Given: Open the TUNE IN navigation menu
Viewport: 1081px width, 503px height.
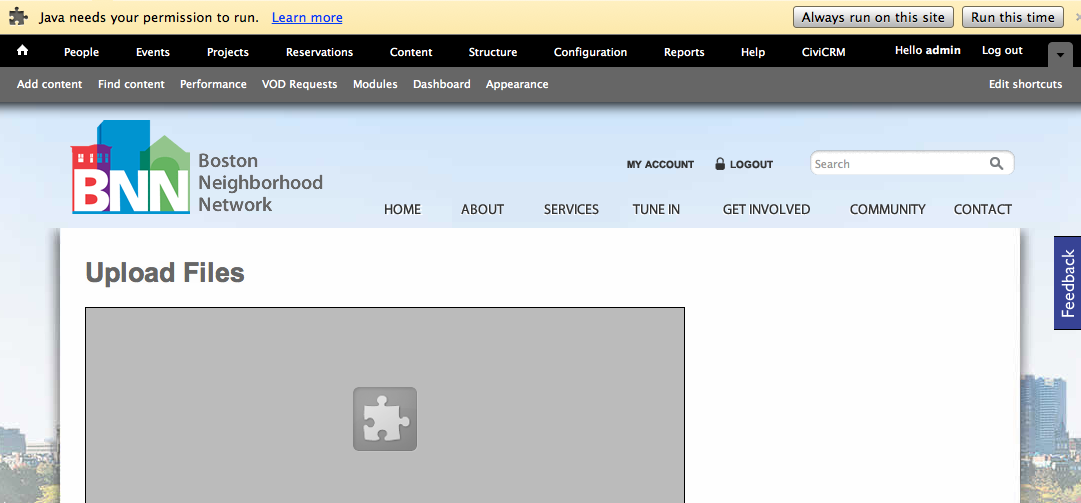Looking at the screenshot, I should 656,209.
